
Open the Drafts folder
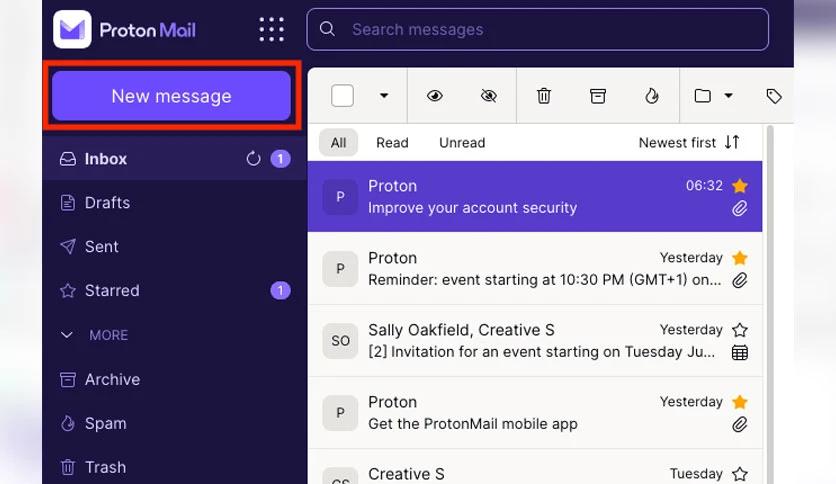(x=174, y=203)
